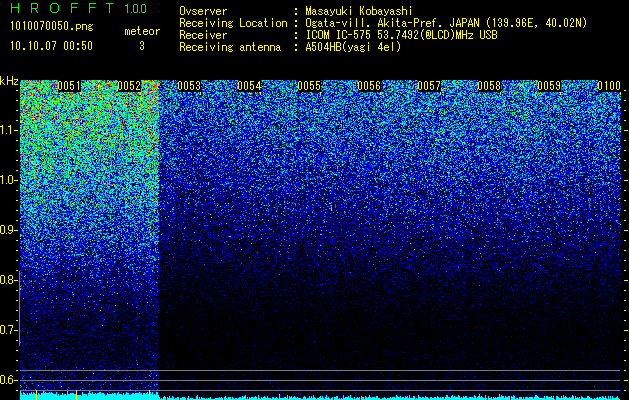Click the 0.7 kHz axis label

(8, 330)
